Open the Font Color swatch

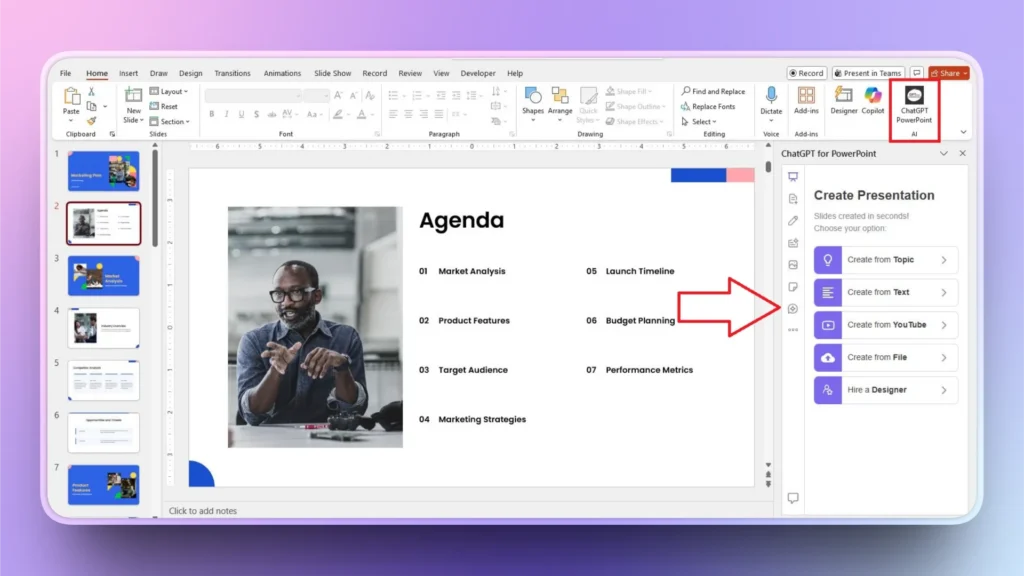362,113
